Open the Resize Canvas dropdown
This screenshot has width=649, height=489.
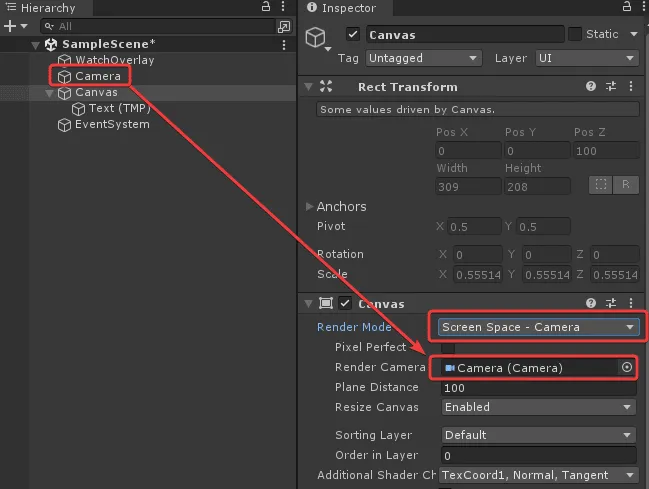[x=538, y=407]
